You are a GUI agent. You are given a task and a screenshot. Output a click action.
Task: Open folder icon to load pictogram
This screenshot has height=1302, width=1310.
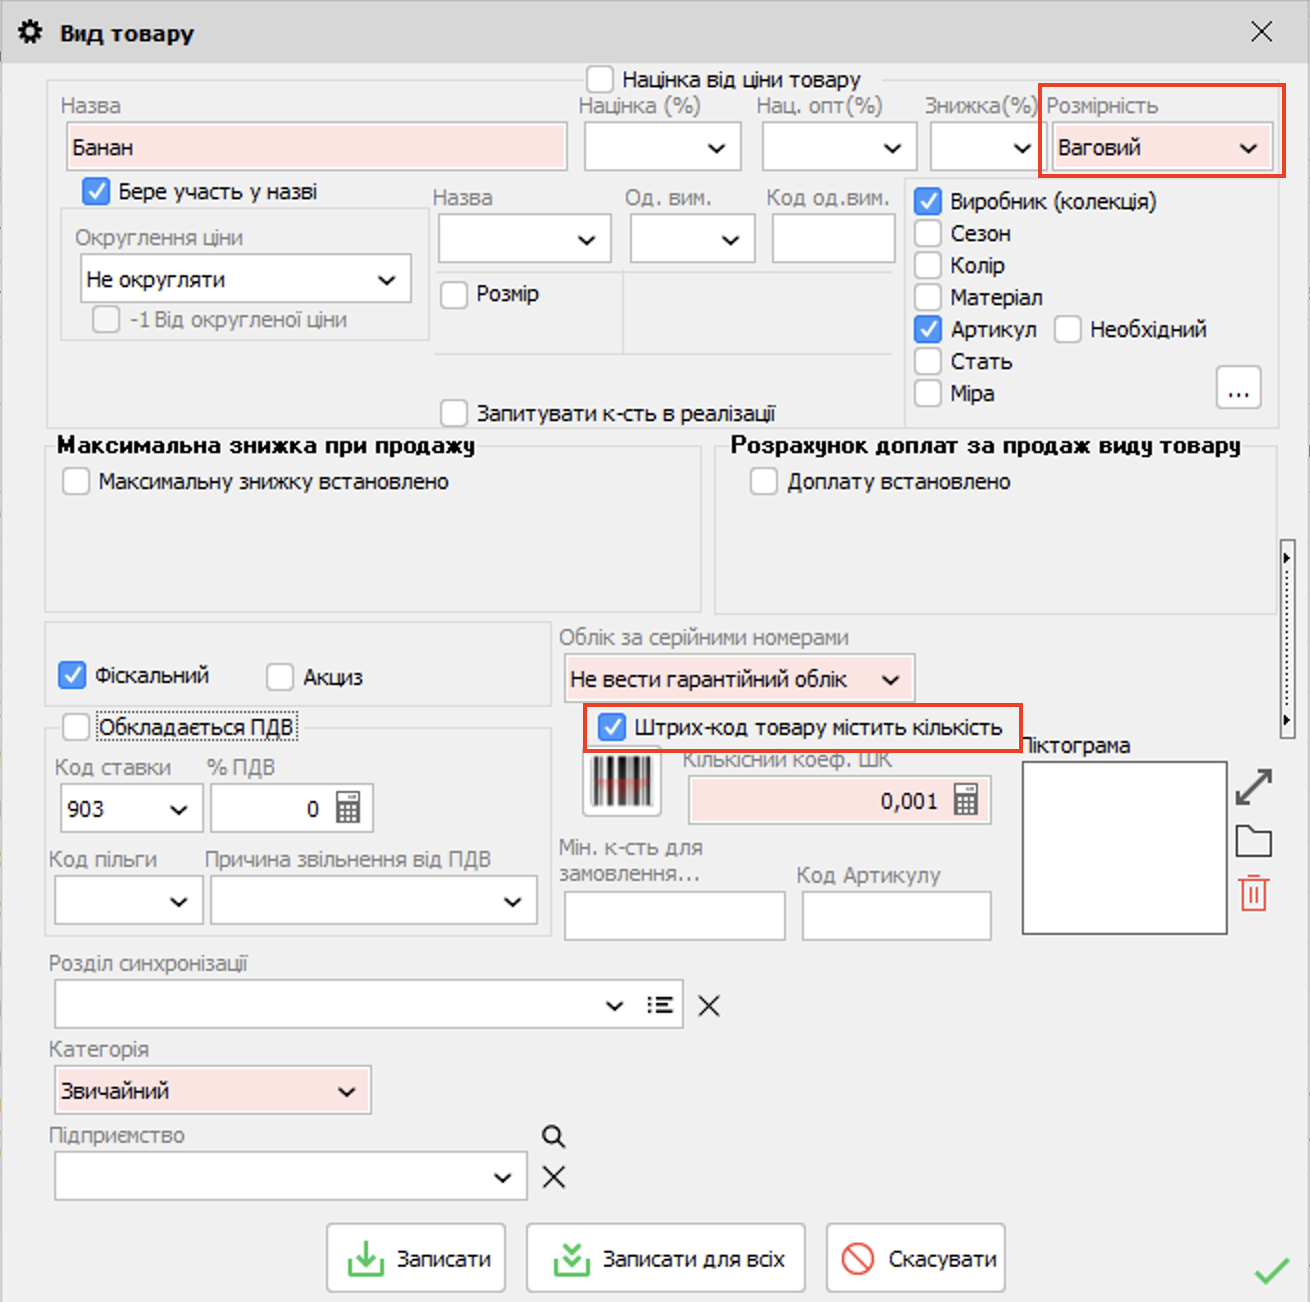[x=1253, y=842]
